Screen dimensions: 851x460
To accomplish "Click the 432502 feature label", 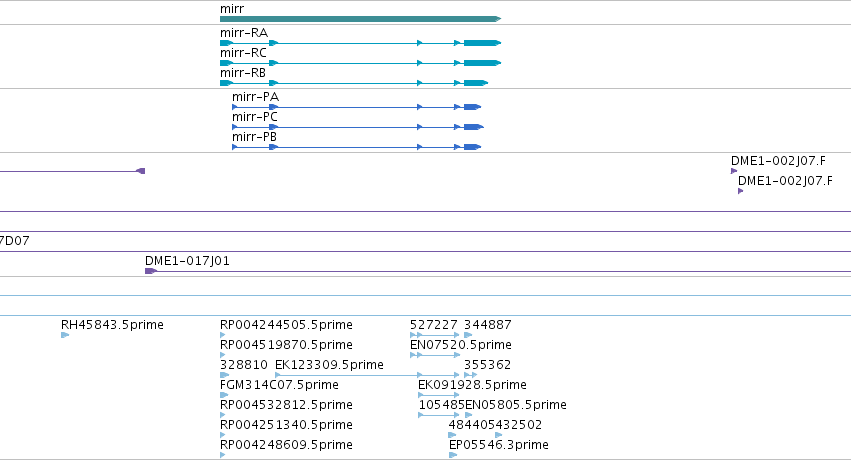I will click(519, 425).
